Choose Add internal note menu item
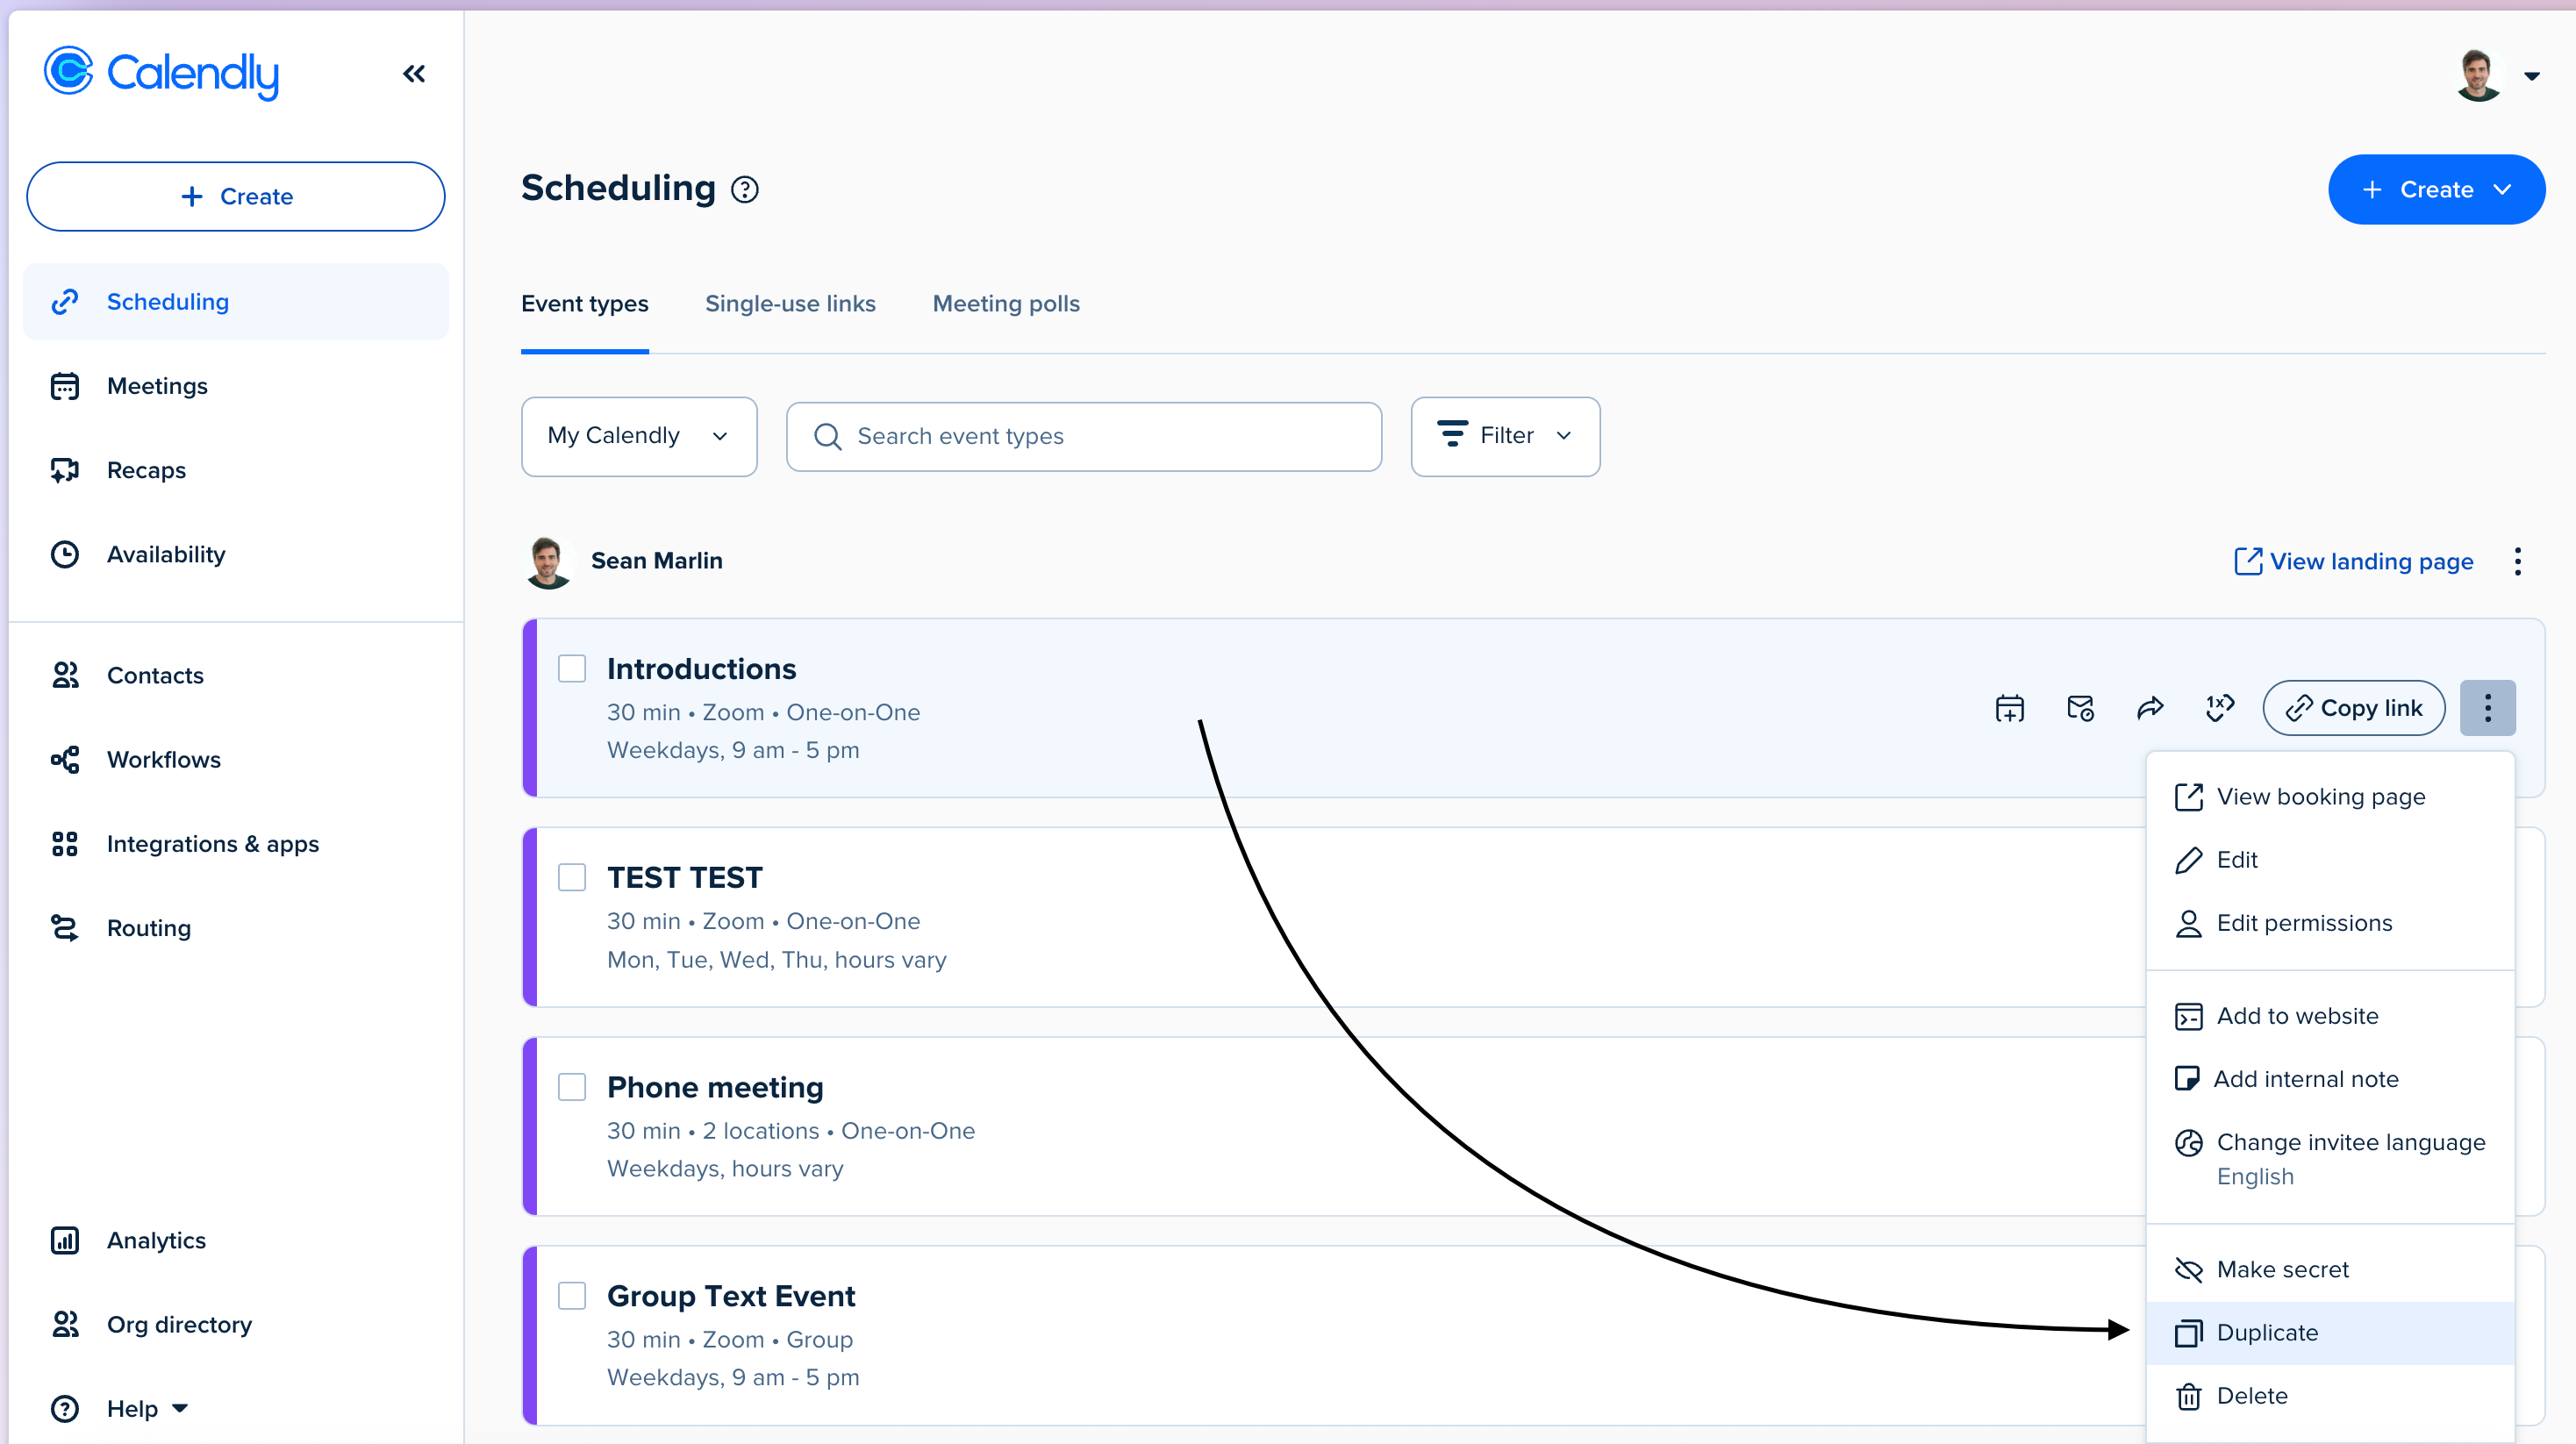2576x1444 pixels. click(2330, 1079)
